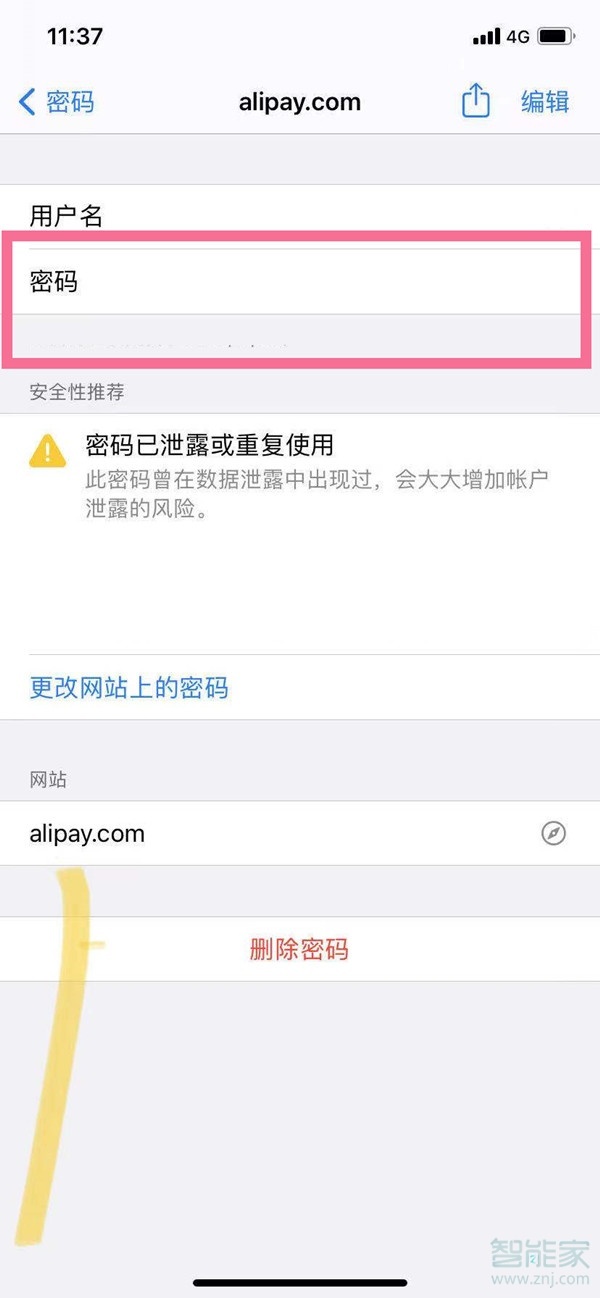Tap the share icon in navigation bar

coord(476,100)
